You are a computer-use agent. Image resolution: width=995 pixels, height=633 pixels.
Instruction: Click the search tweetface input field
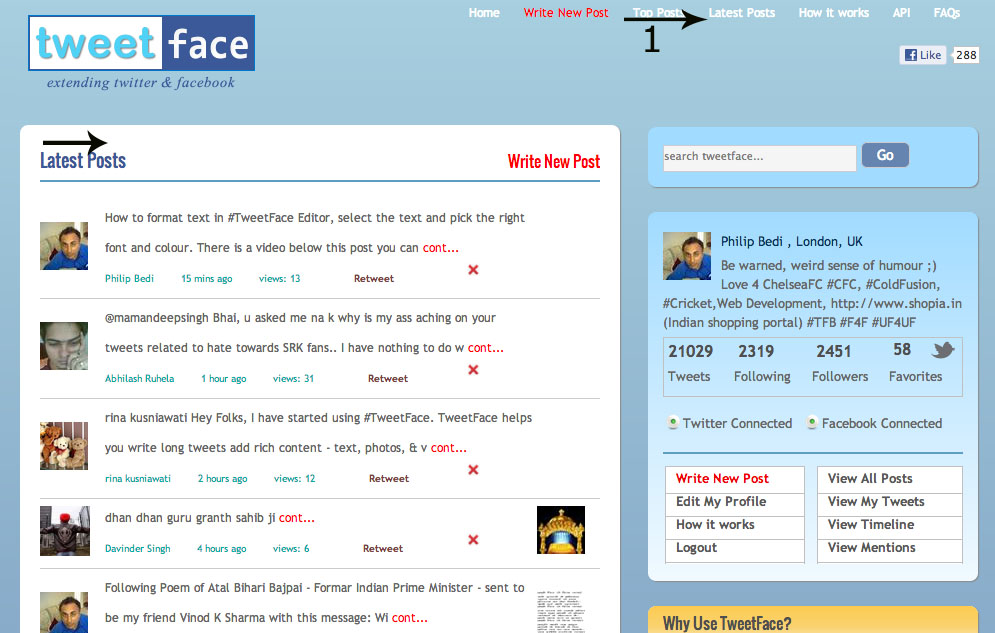[760, 158]
